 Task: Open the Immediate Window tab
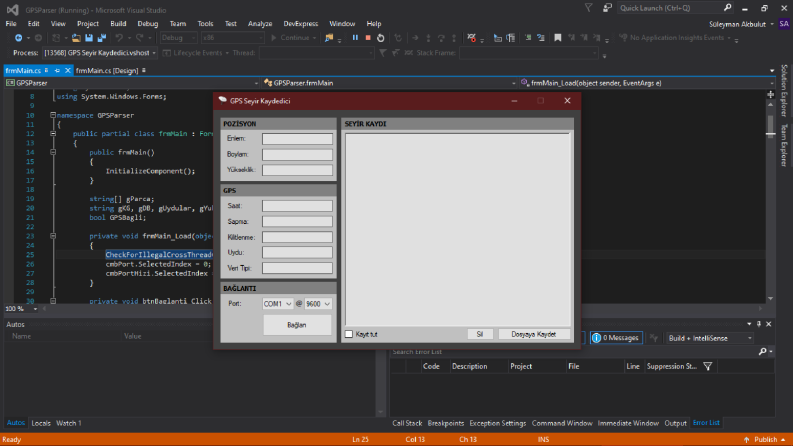628,423
